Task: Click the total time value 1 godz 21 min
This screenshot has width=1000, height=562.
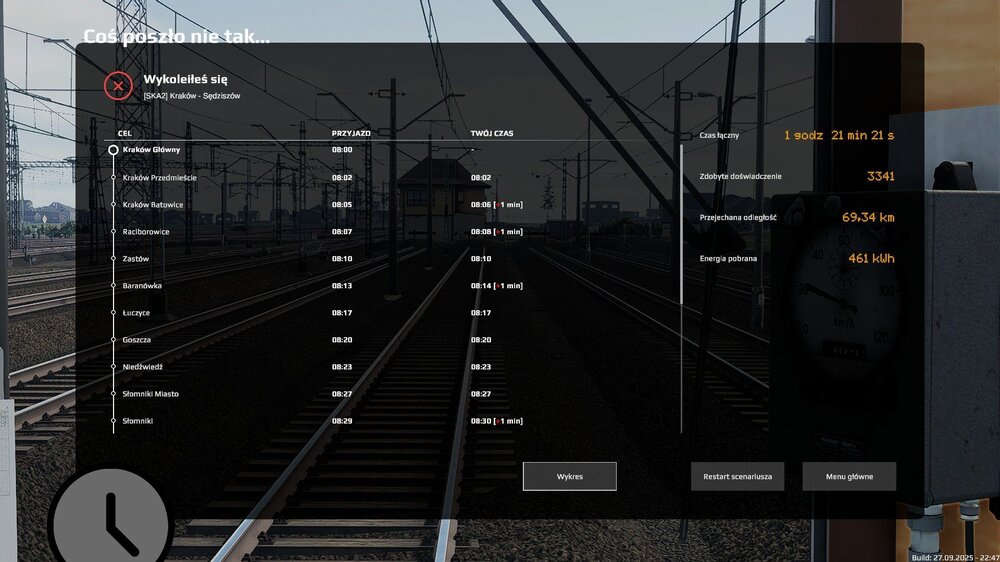Action: 838,135
